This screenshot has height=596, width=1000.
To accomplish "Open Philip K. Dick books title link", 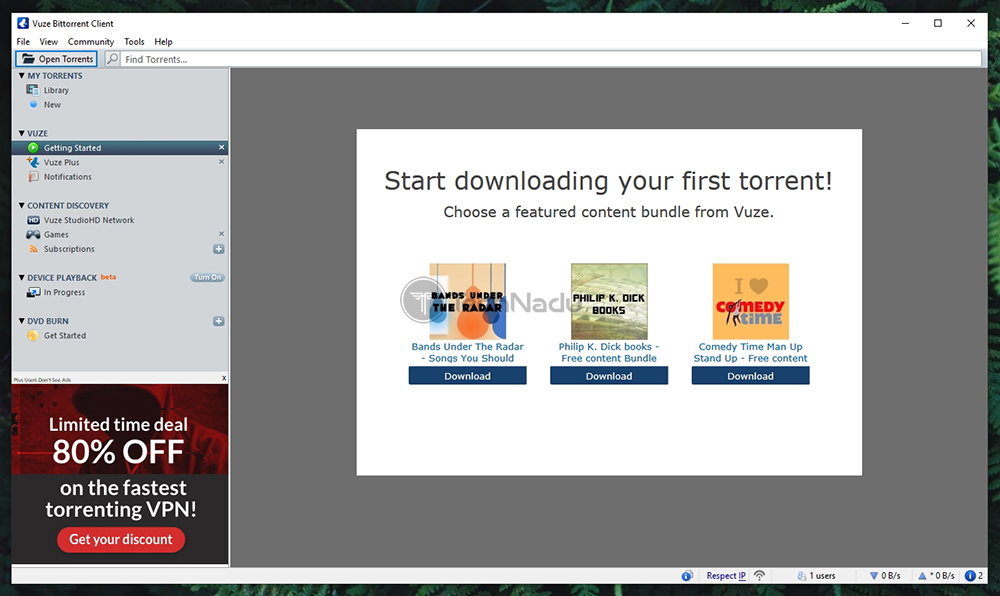I will (609, 353).
